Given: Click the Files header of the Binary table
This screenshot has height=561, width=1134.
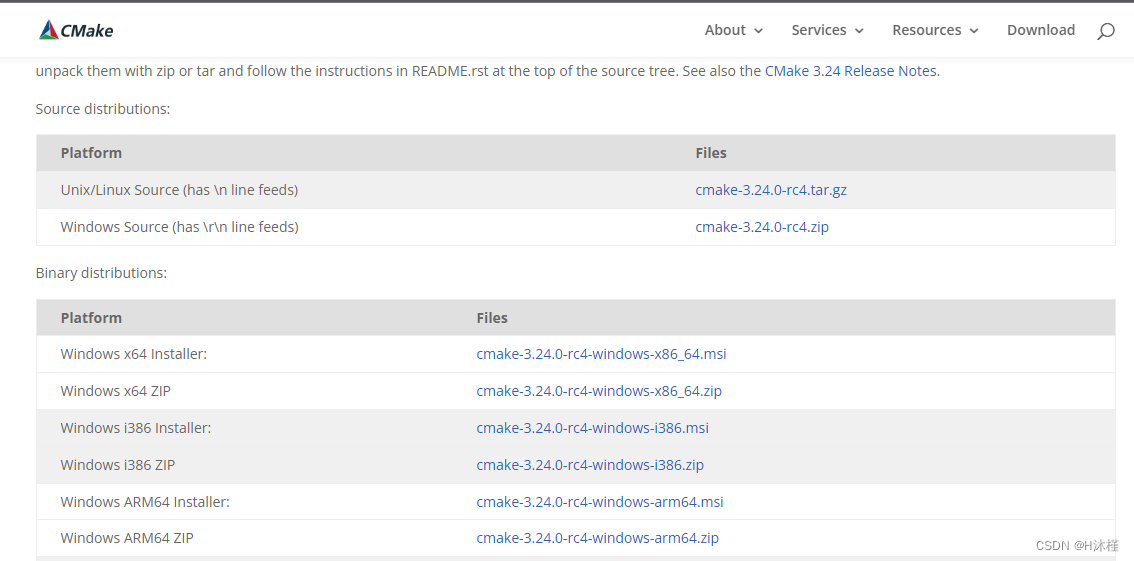Looking at the screenshot, I should [x=492, y=318].
